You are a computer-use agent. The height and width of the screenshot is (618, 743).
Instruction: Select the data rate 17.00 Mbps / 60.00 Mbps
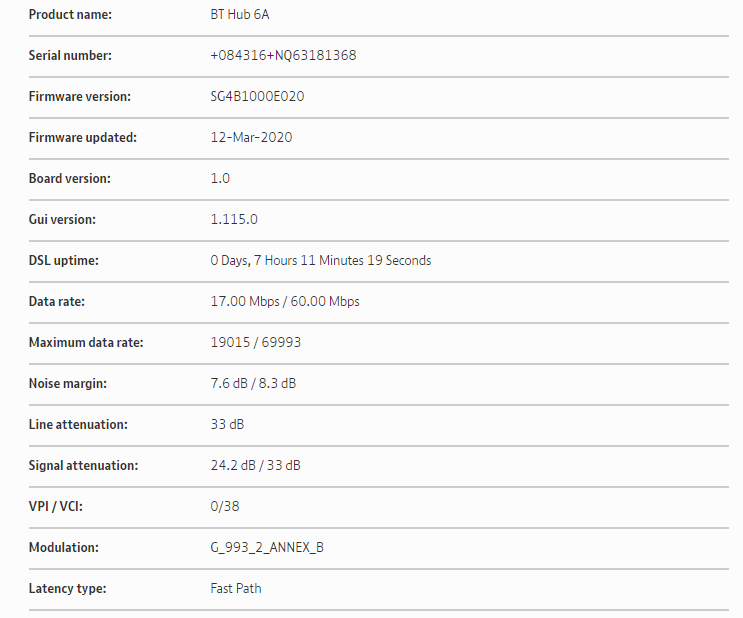[285, 302]
